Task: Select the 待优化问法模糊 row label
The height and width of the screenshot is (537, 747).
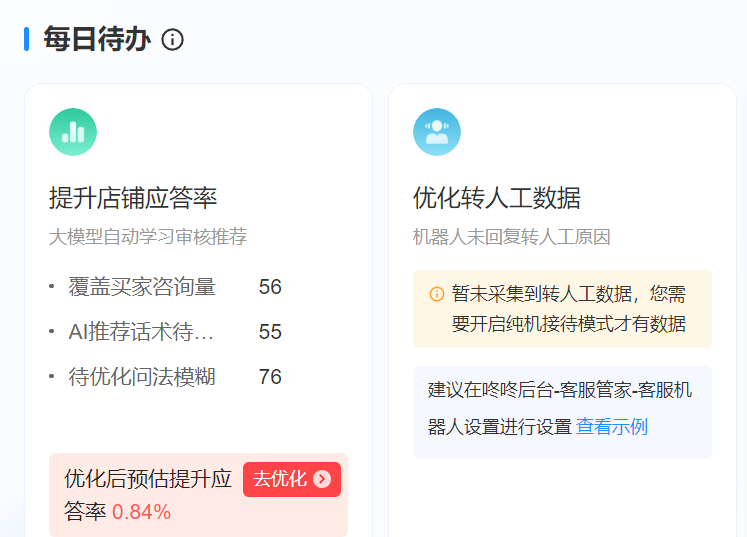Action: 142,377
